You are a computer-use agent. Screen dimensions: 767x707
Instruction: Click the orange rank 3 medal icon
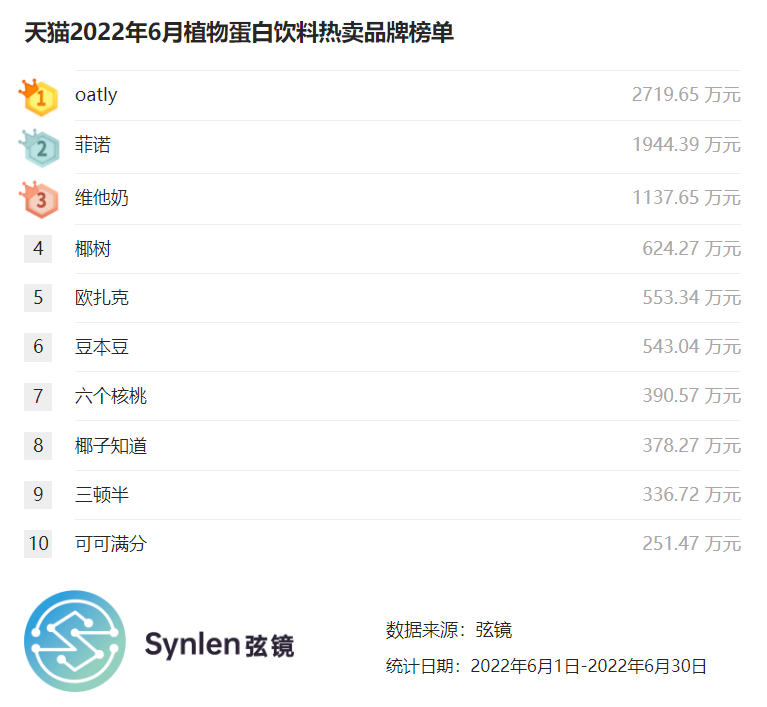click(39, 199)
